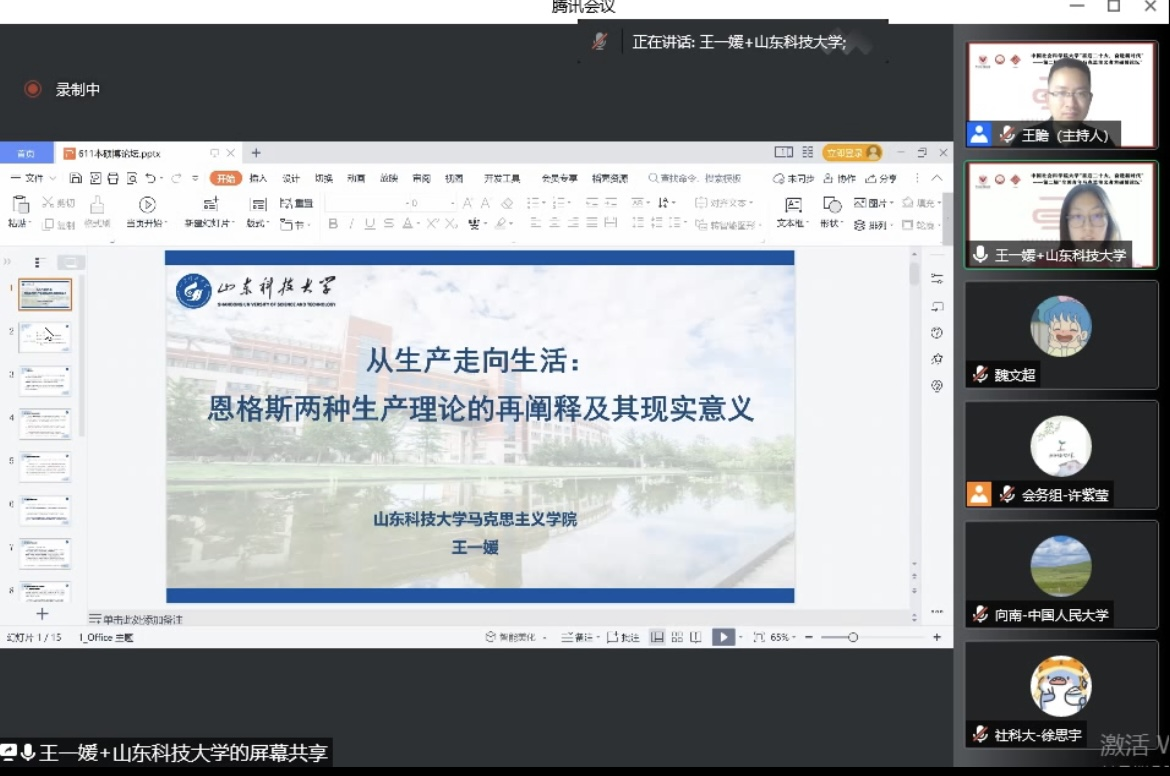This screenshot has height=776, width=1170.
Task: Toggle Underline formatting button
Action: click(x=370, y=224)
